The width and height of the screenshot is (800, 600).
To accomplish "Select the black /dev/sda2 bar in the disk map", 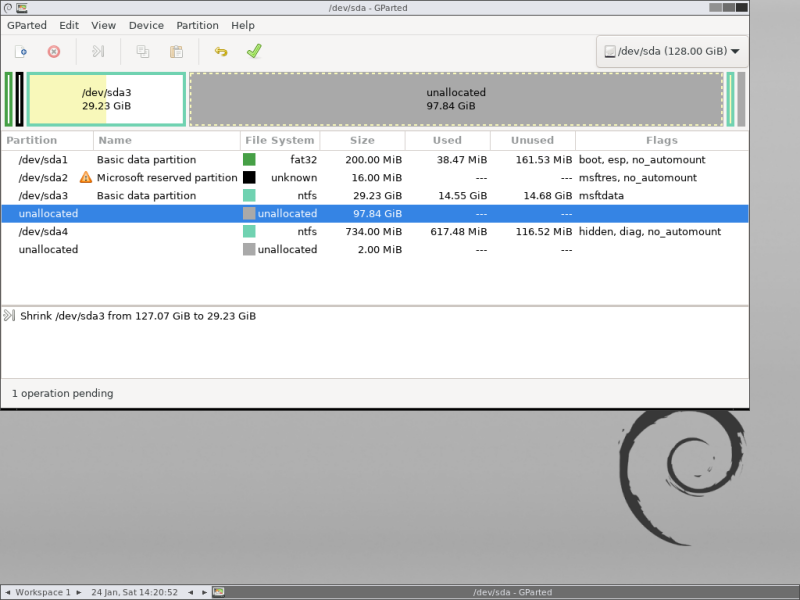I will [19, 99].
